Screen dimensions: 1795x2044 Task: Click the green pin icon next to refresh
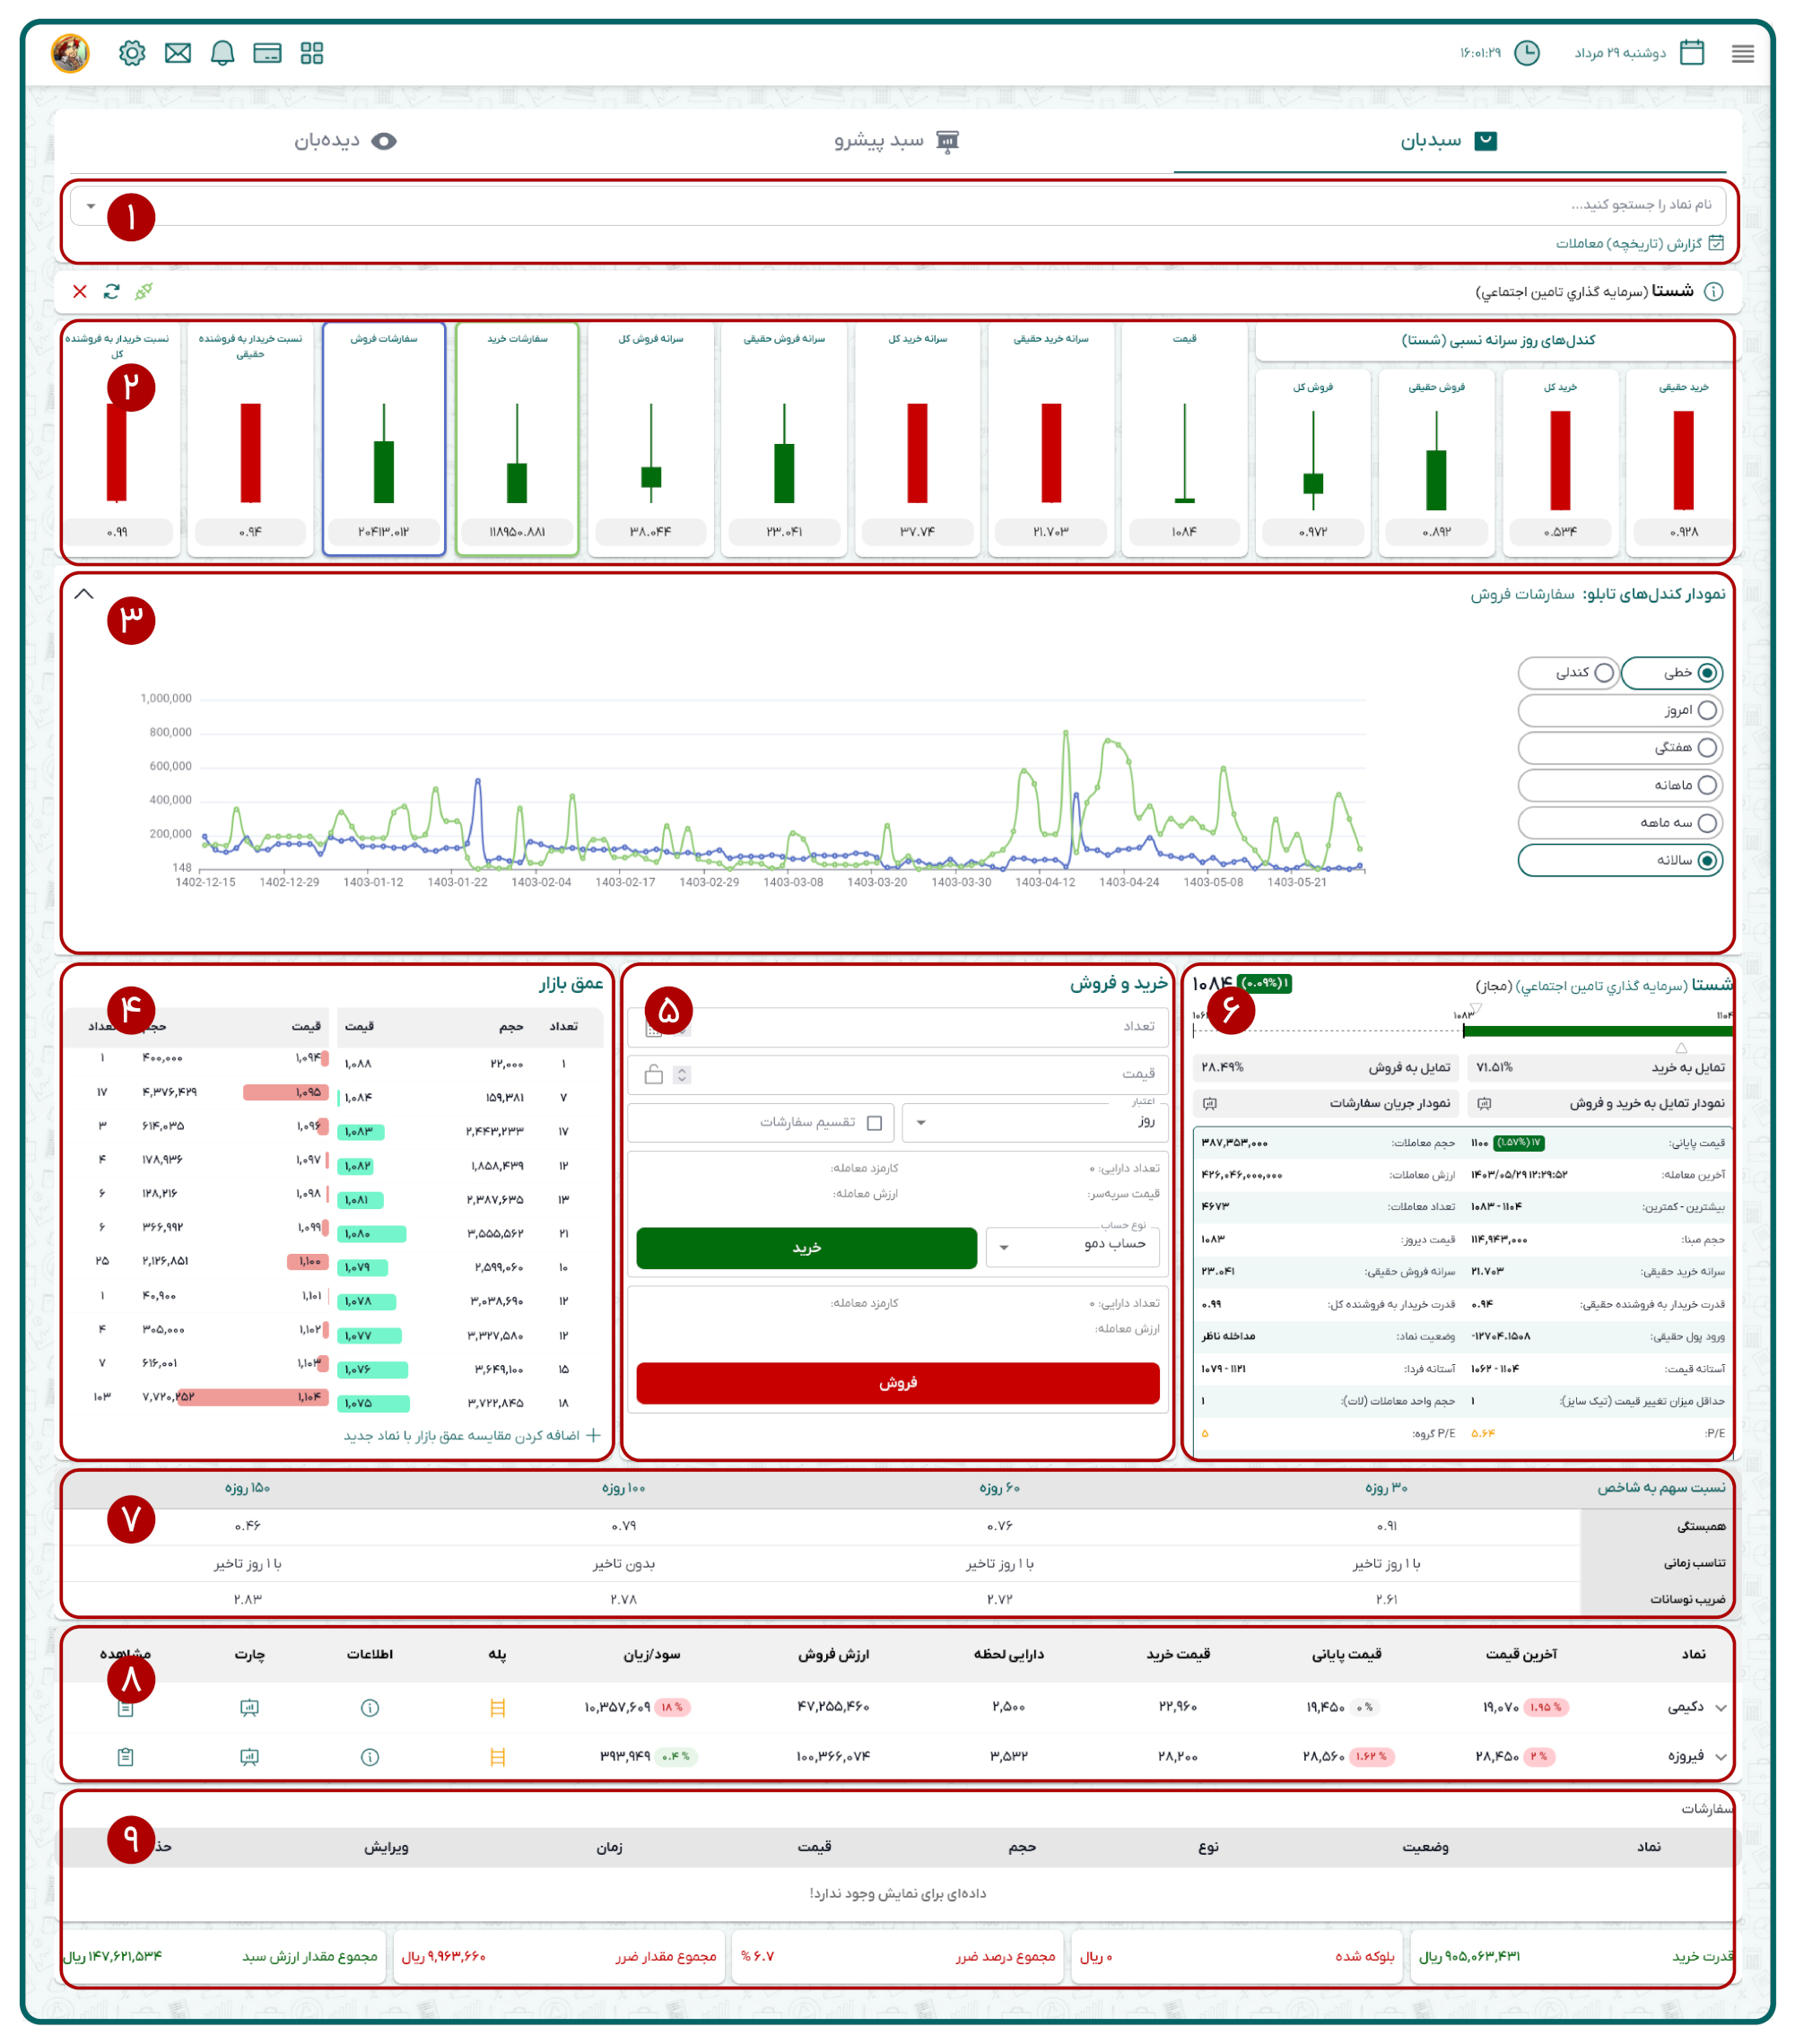pos(144,291)
